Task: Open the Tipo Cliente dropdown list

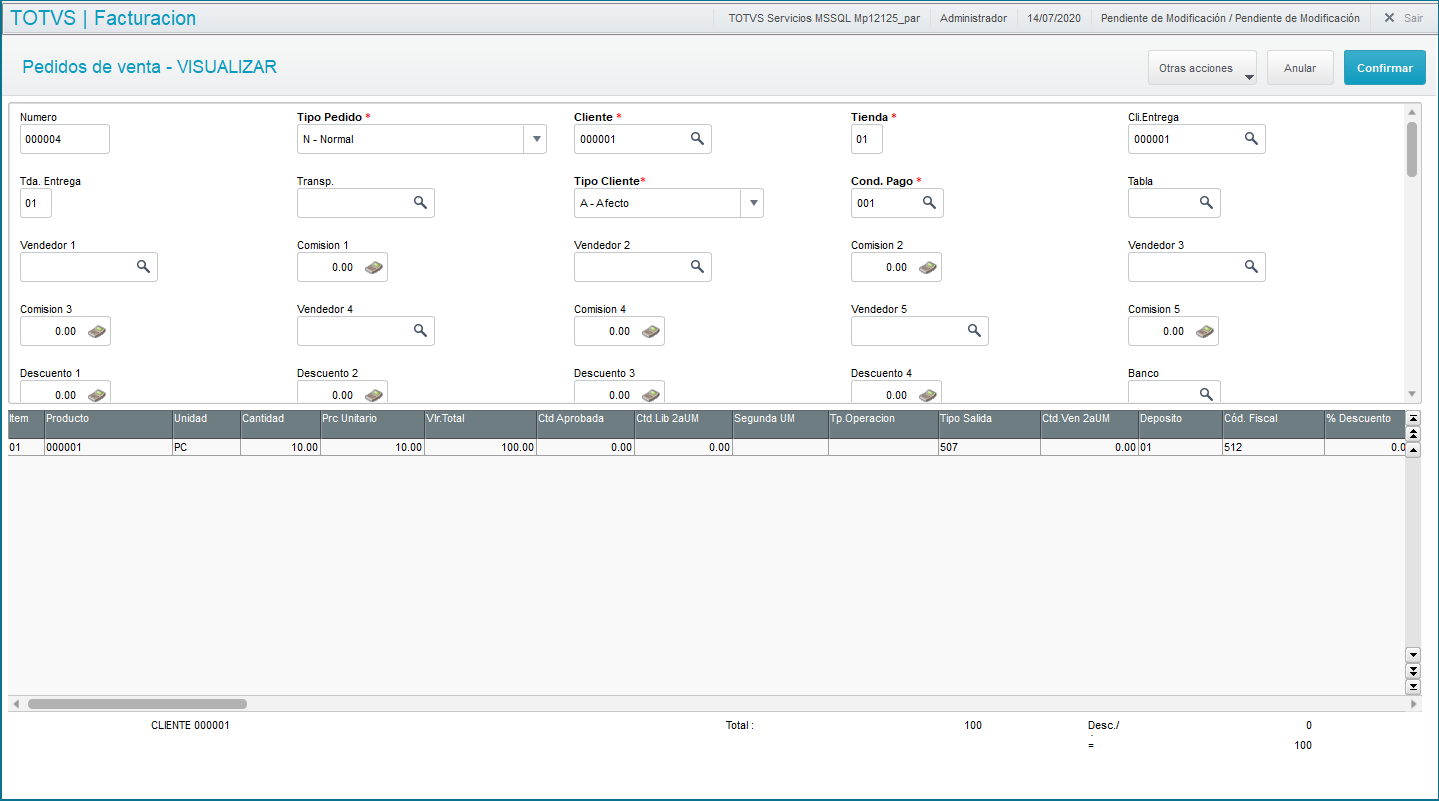Action: click(x=752, y=203)
